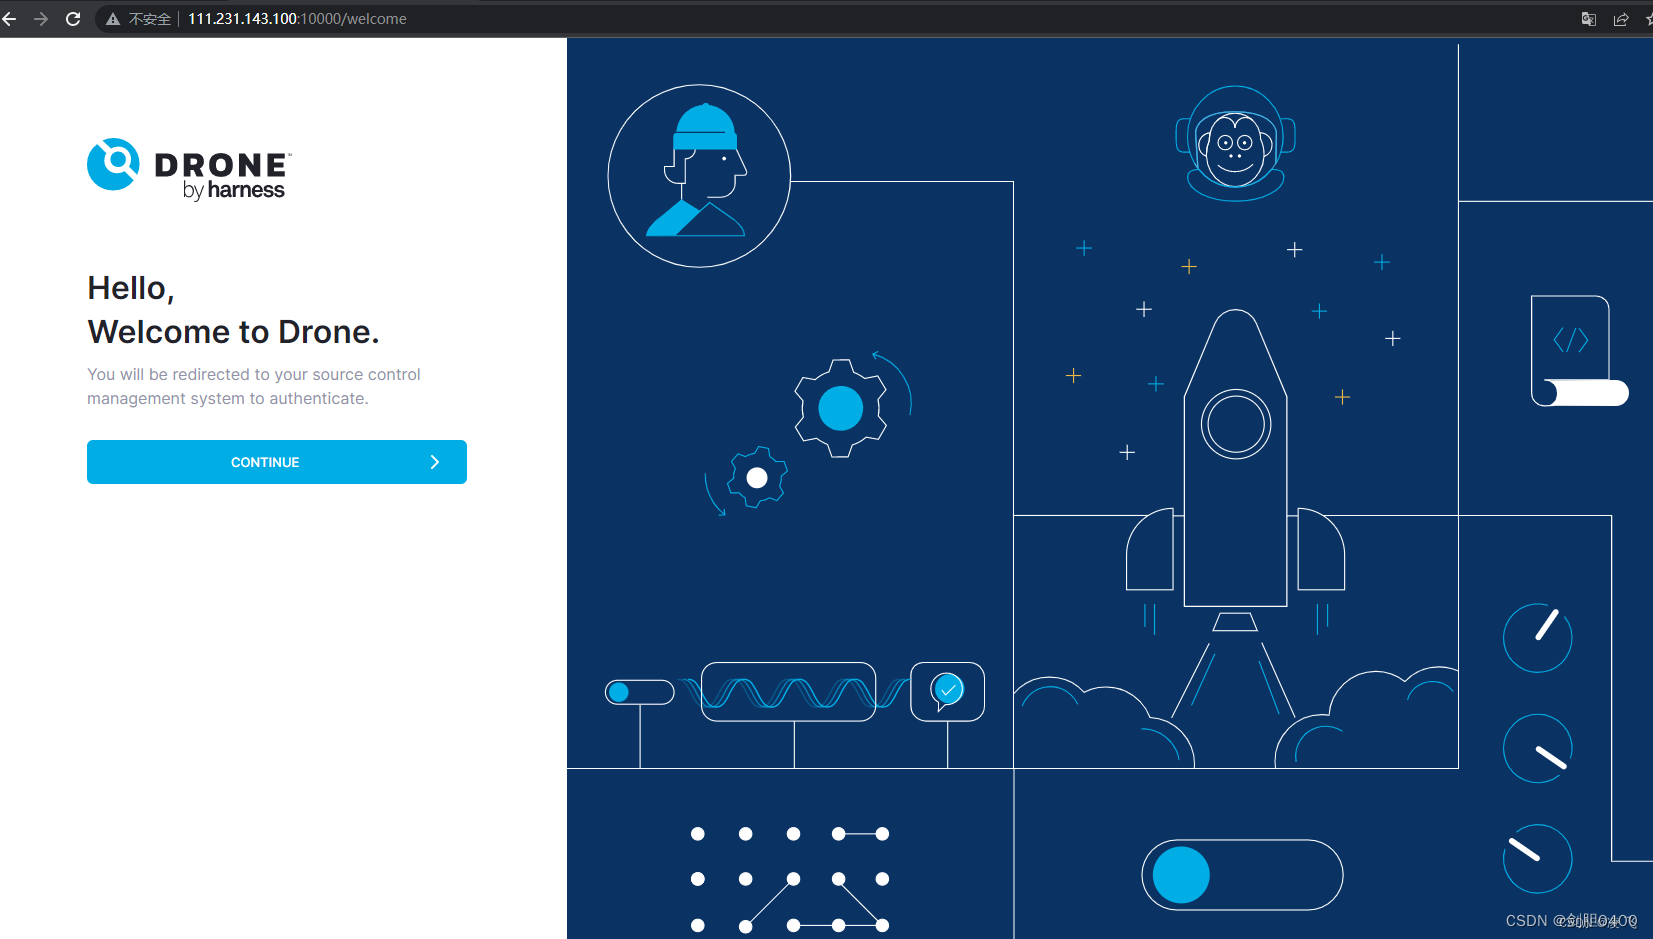Image resolution: width=1653 pixels, height=939 pixels.
Task: Reload the page with the refresh icon
Action: click(x=73, y=19)
